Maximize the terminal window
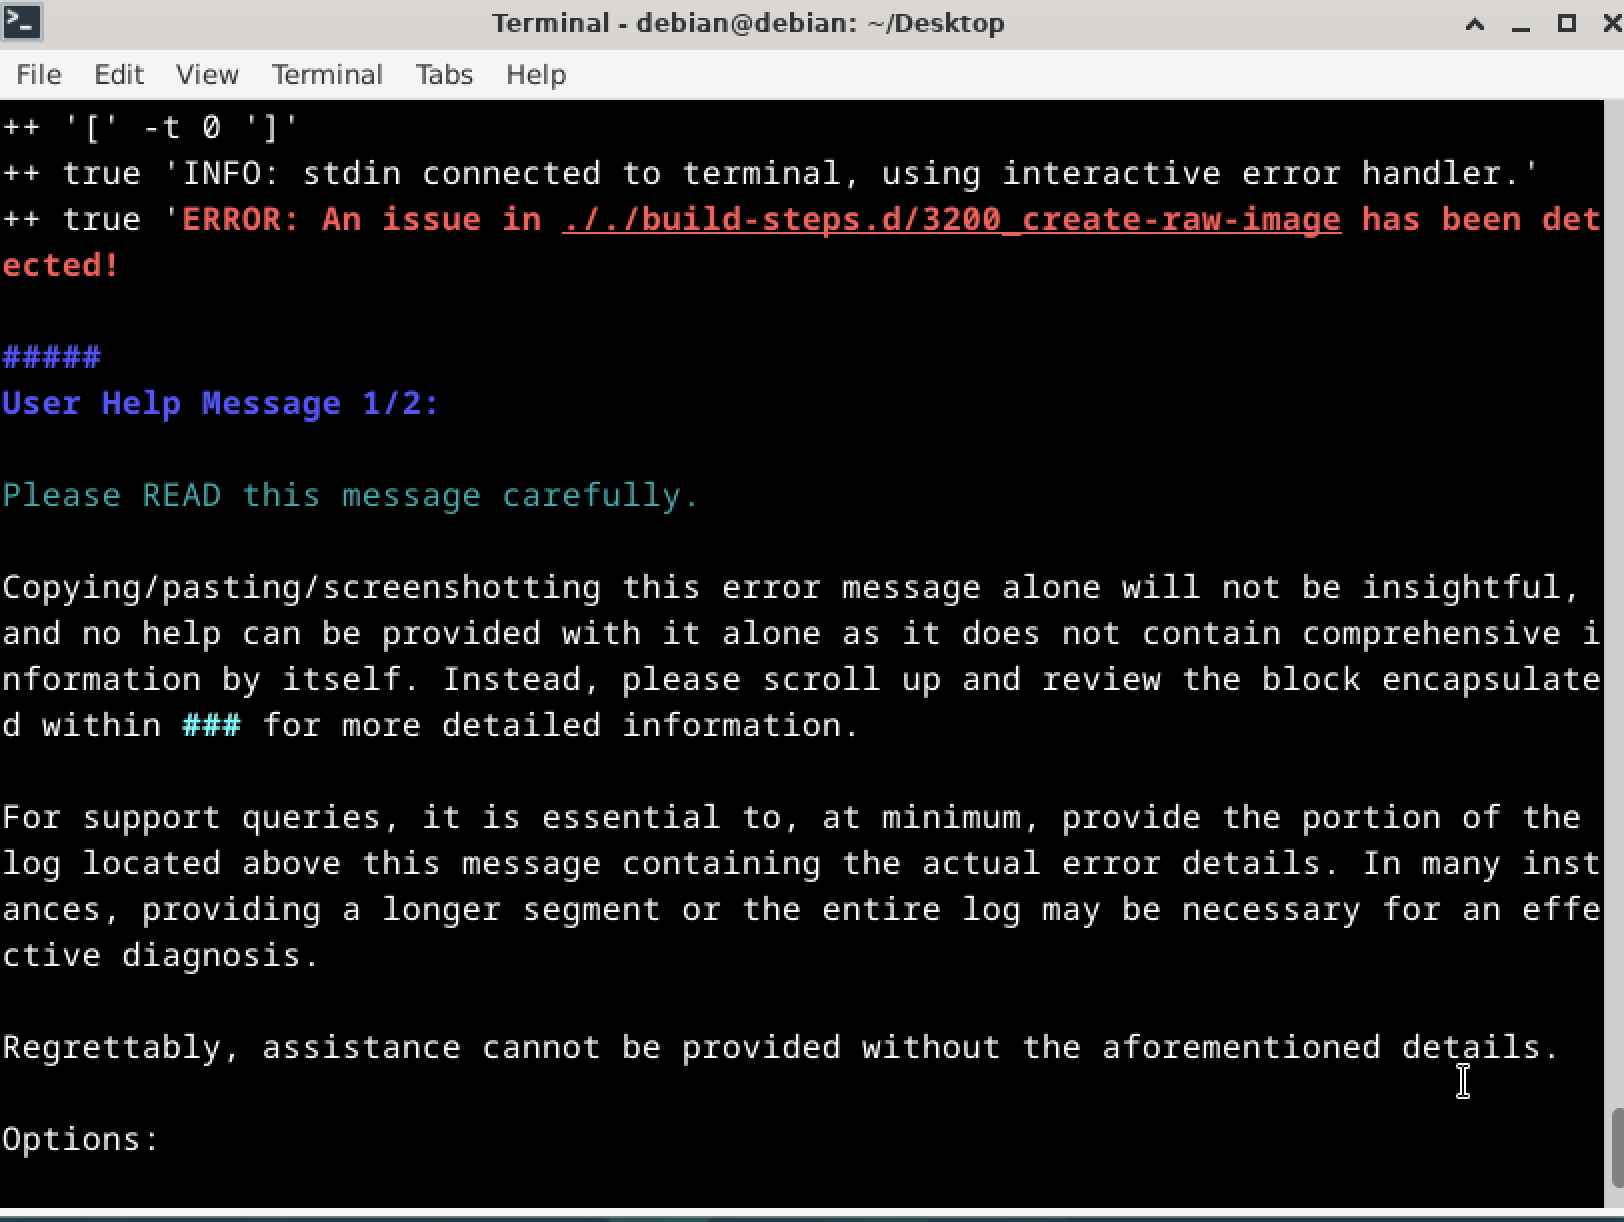Viewport: 1624px width, 1222px height. pos(1567,23)
